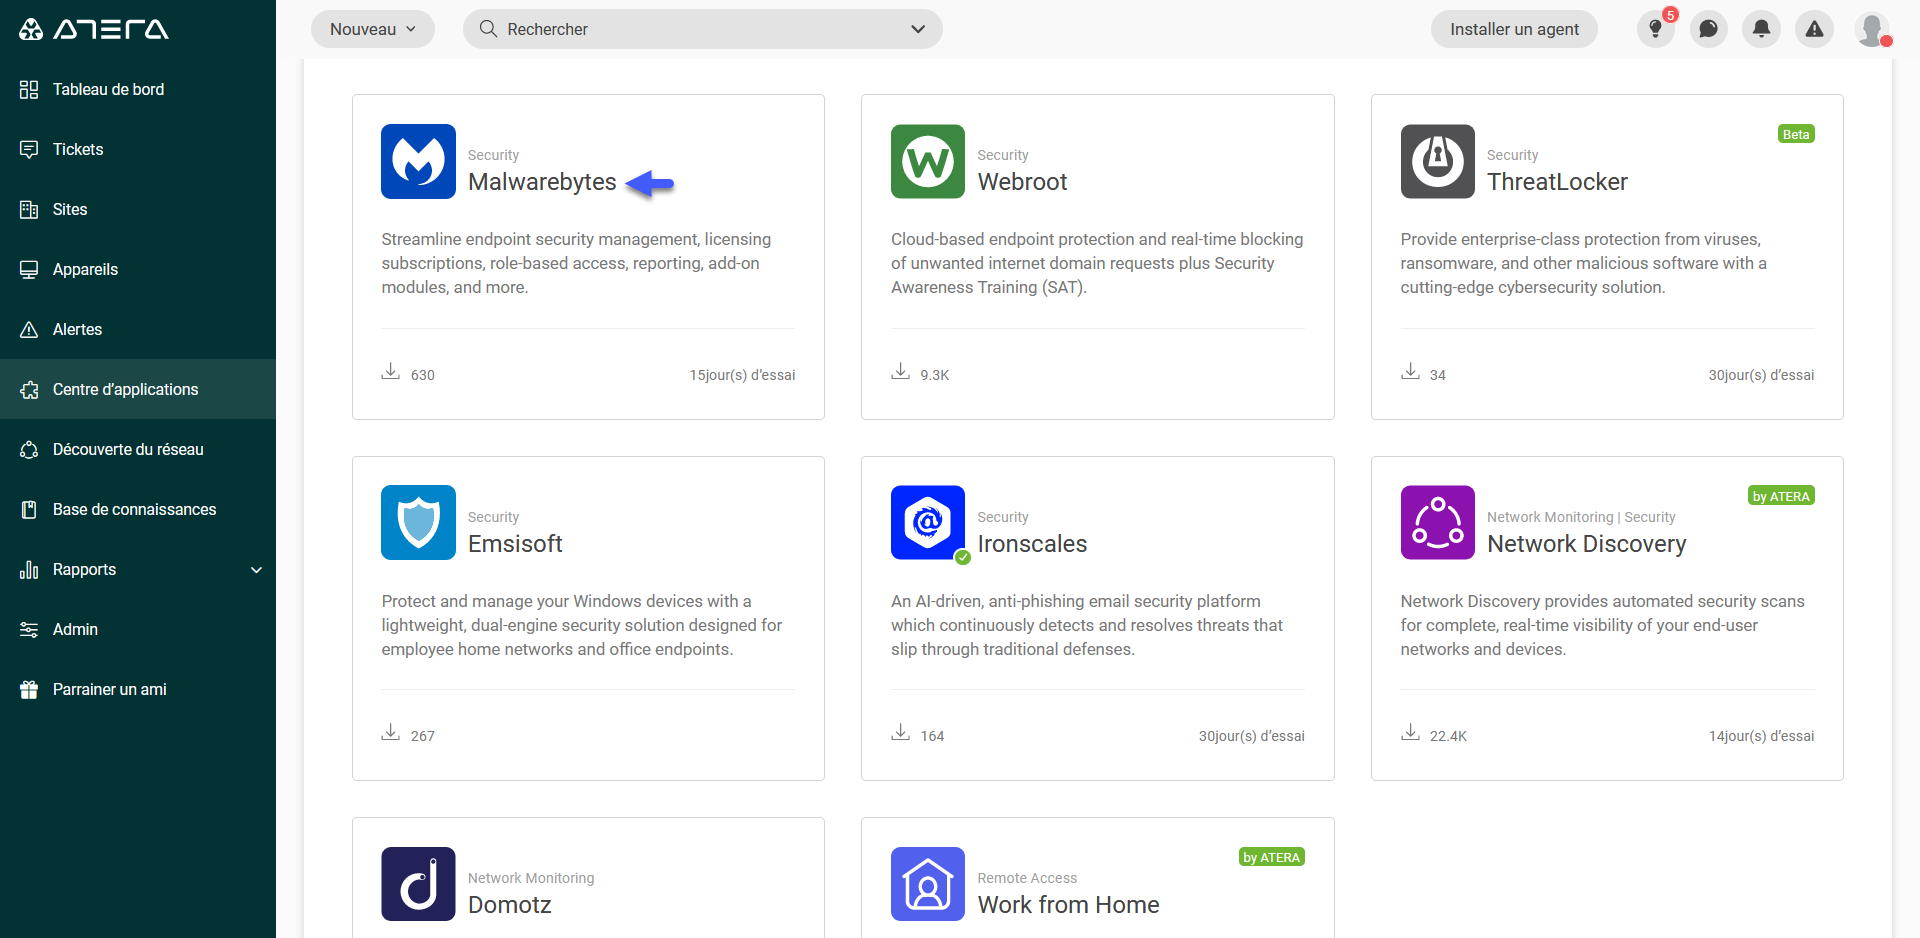
Task: Open the Emsisoft app title
Action: tap(515, 544)
